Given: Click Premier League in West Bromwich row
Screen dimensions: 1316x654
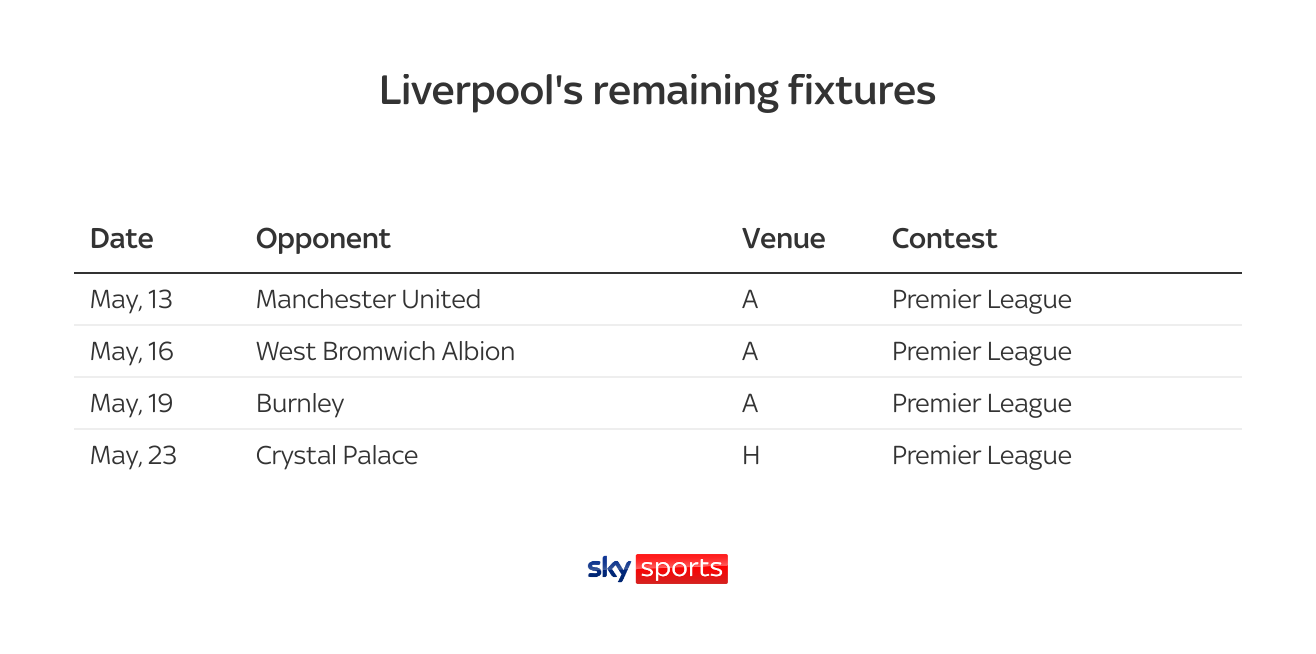Looking at the screenshot, I should tap(982, 352).
